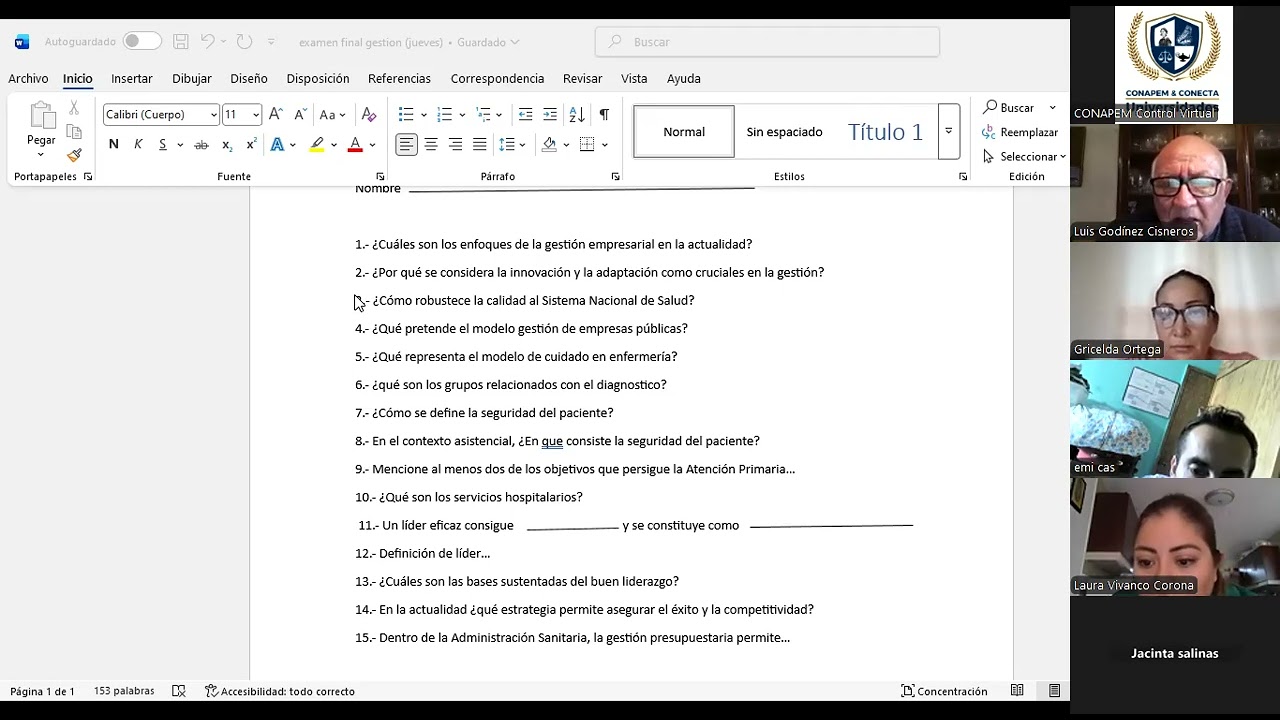1280x720 pixels.
Task: Switch to Read Mode view icon
Action: [1017, 691]
